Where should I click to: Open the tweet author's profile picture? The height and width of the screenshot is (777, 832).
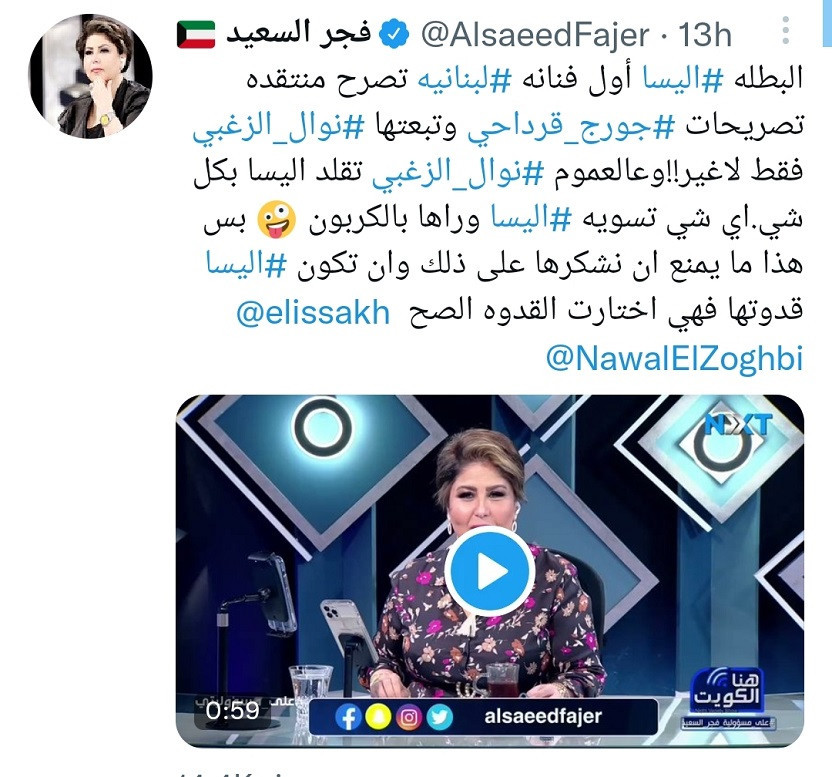coord(90,76)
